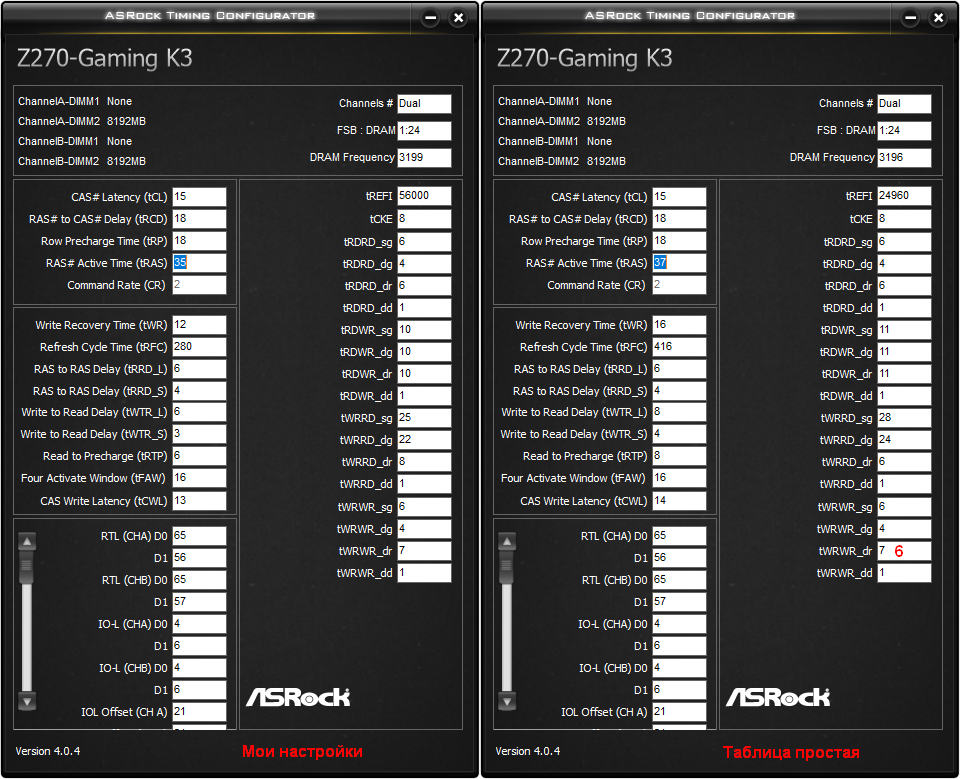960x780 pixels.
Task: Click IO-L (CHA) D0 field in right window
Action: point(679,624)
